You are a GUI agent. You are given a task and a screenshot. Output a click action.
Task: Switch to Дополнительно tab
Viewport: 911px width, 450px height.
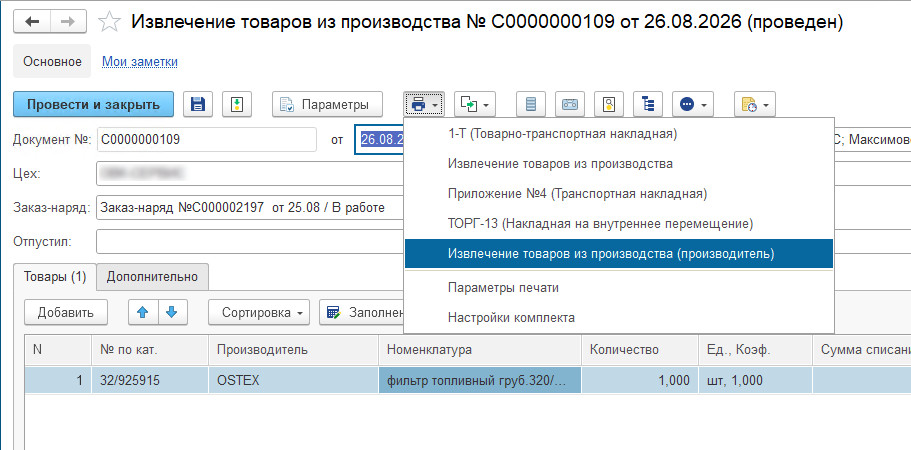(152, 277)
